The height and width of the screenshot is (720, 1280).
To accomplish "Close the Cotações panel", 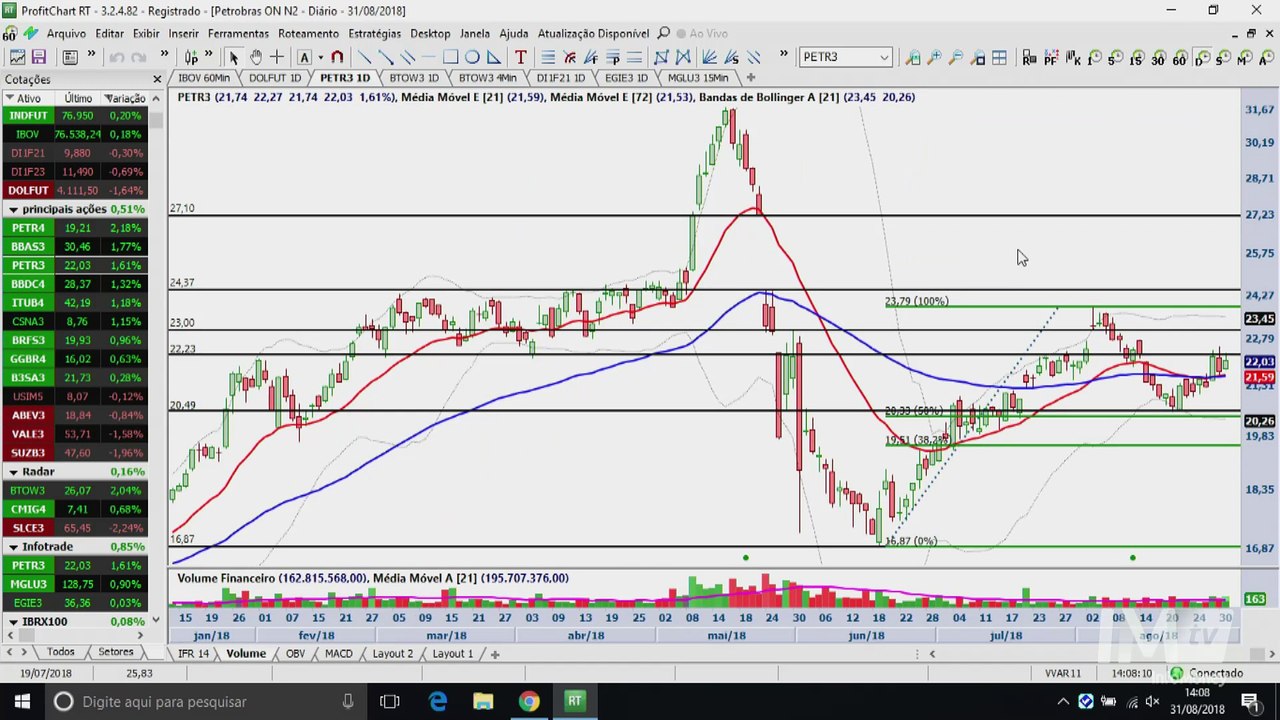I will [x=157, y=79].
